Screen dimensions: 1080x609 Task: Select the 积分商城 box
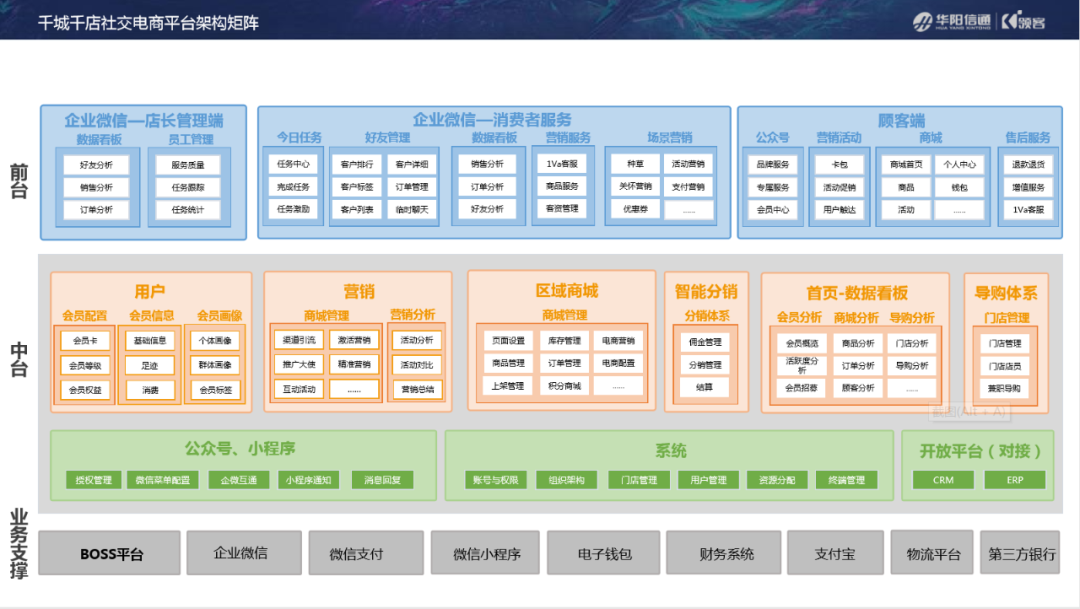[564, 386]
